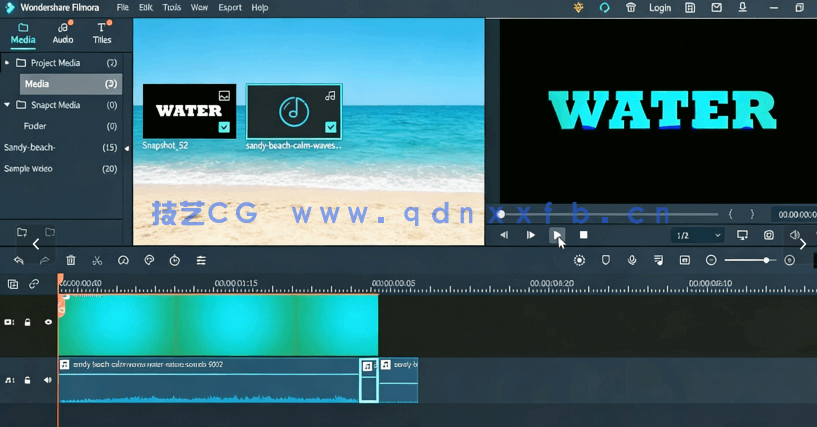Toggle video track visibility eye
The image size is (817, 427).
(47, 322)
